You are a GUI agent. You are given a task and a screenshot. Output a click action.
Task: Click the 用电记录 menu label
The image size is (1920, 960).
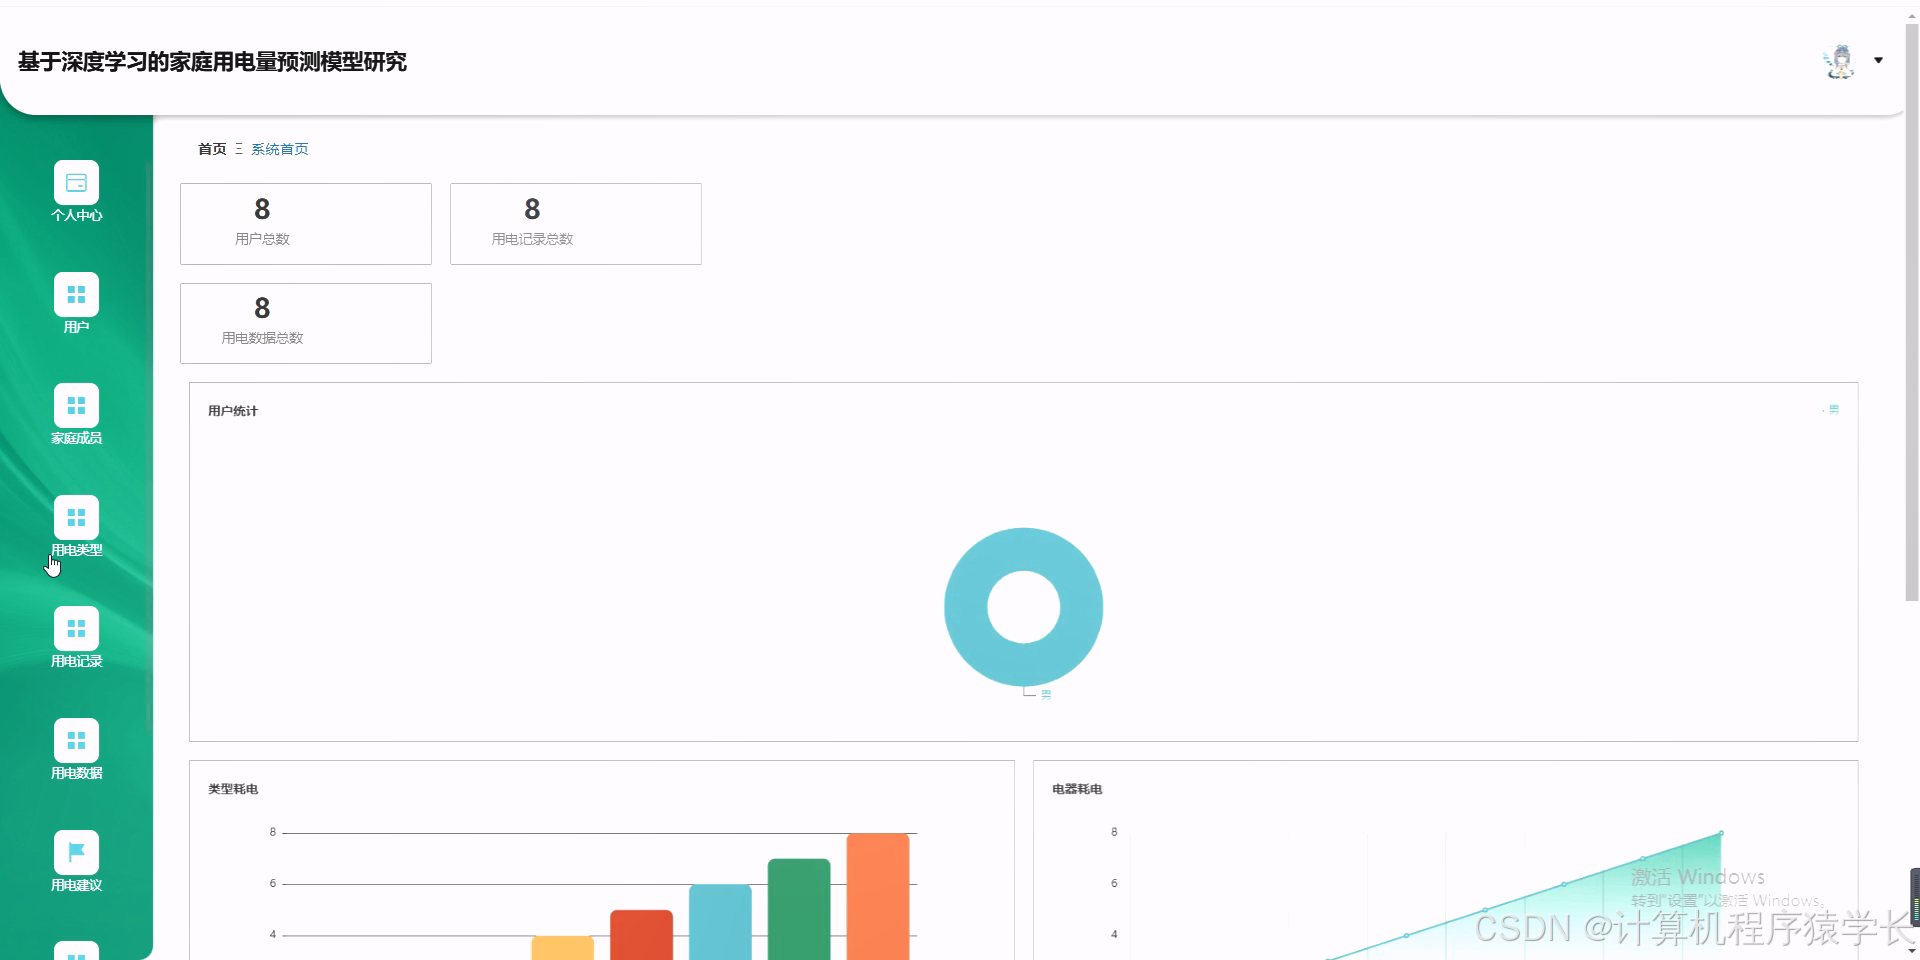pyautogui.click(x=76, y=661)
